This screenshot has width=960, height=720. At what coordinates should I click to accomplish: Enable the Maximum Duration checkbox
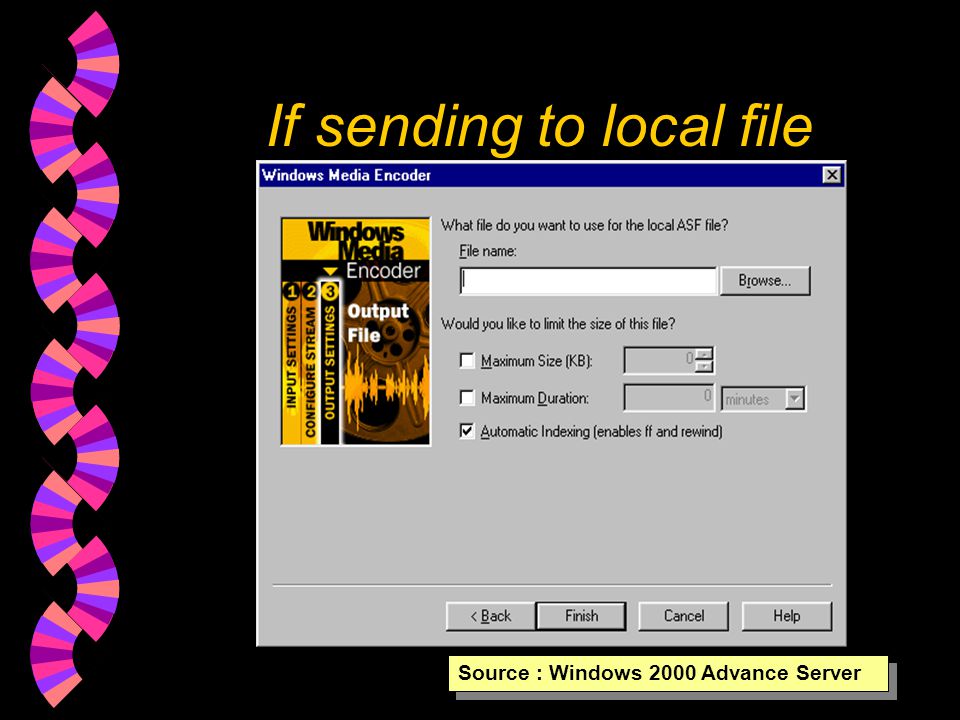(x=467, y=398)
